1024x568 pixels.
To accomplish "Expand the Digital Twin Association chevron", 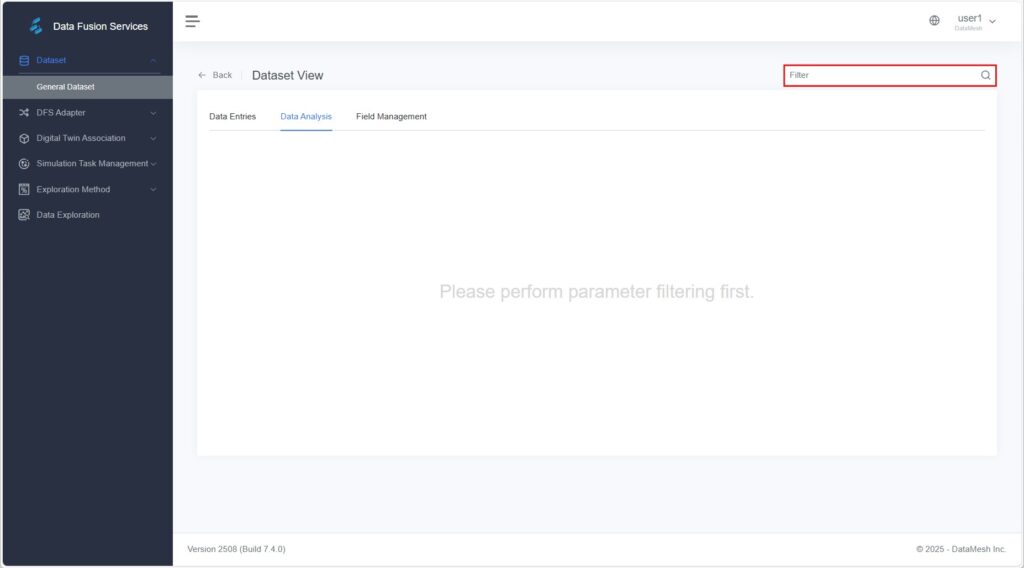I will coord(153,138).
